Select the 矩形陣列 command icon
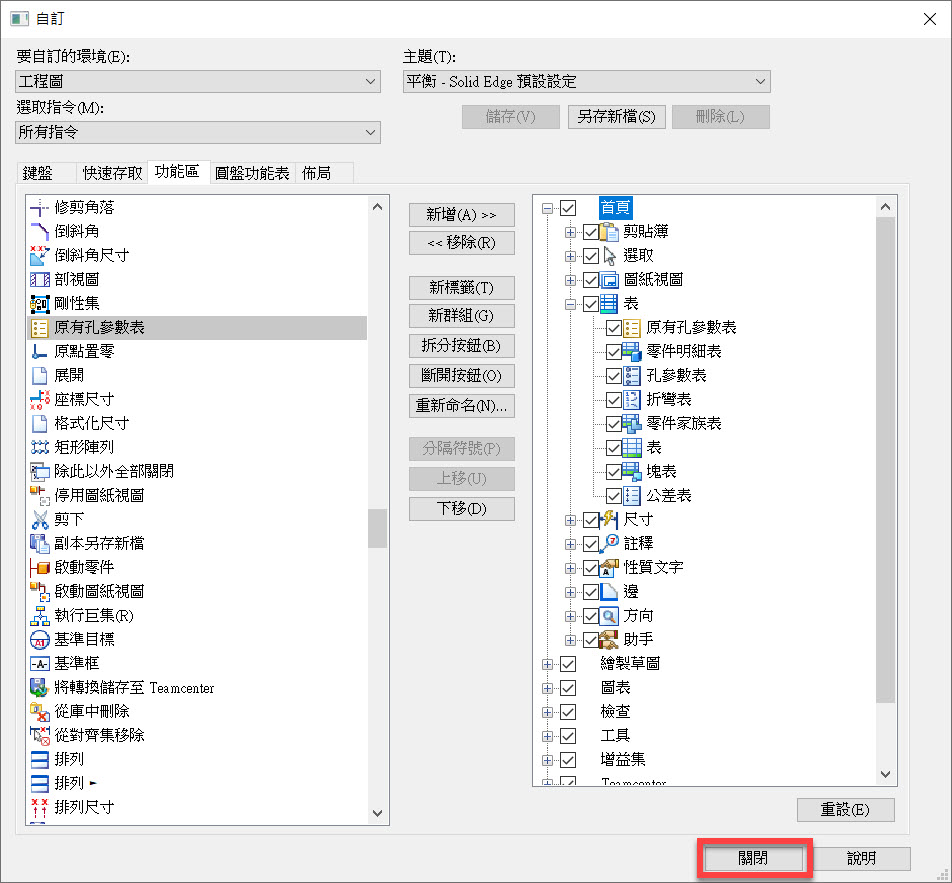Screen dimensions: 952x883 click(x=40, y=447)
